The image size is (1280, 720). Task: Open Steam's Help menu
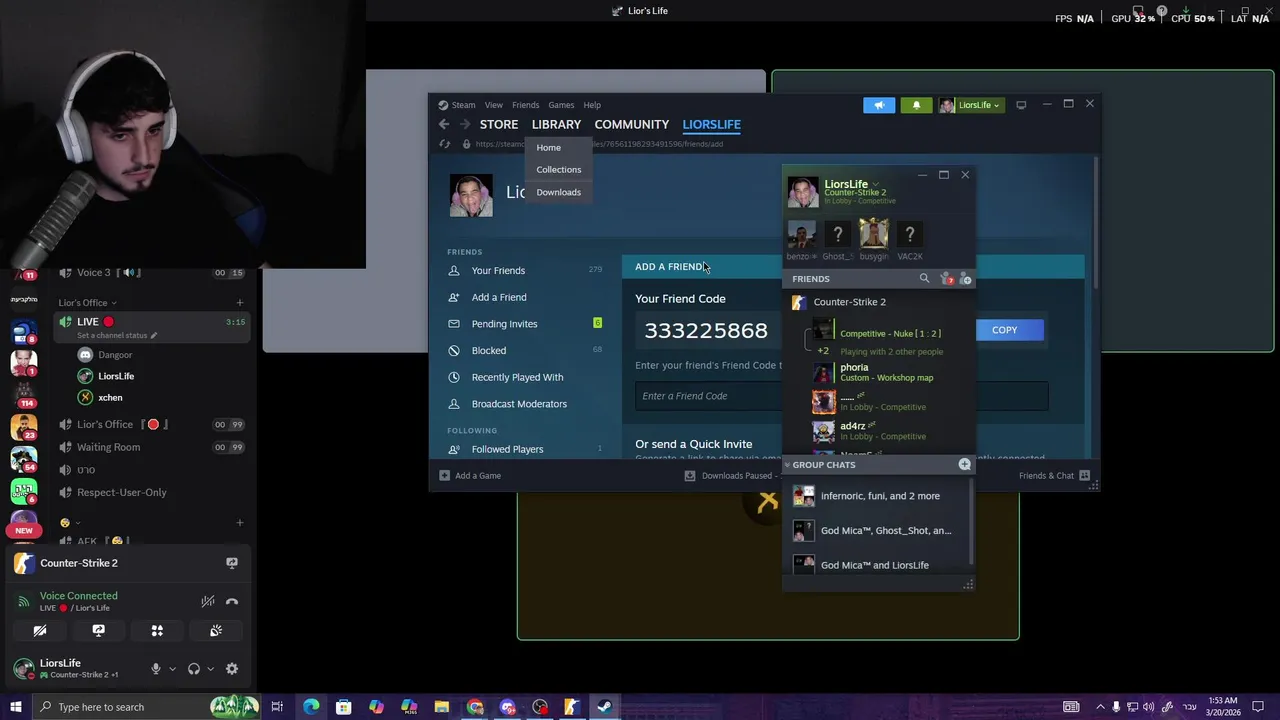[x=592, y=105]
